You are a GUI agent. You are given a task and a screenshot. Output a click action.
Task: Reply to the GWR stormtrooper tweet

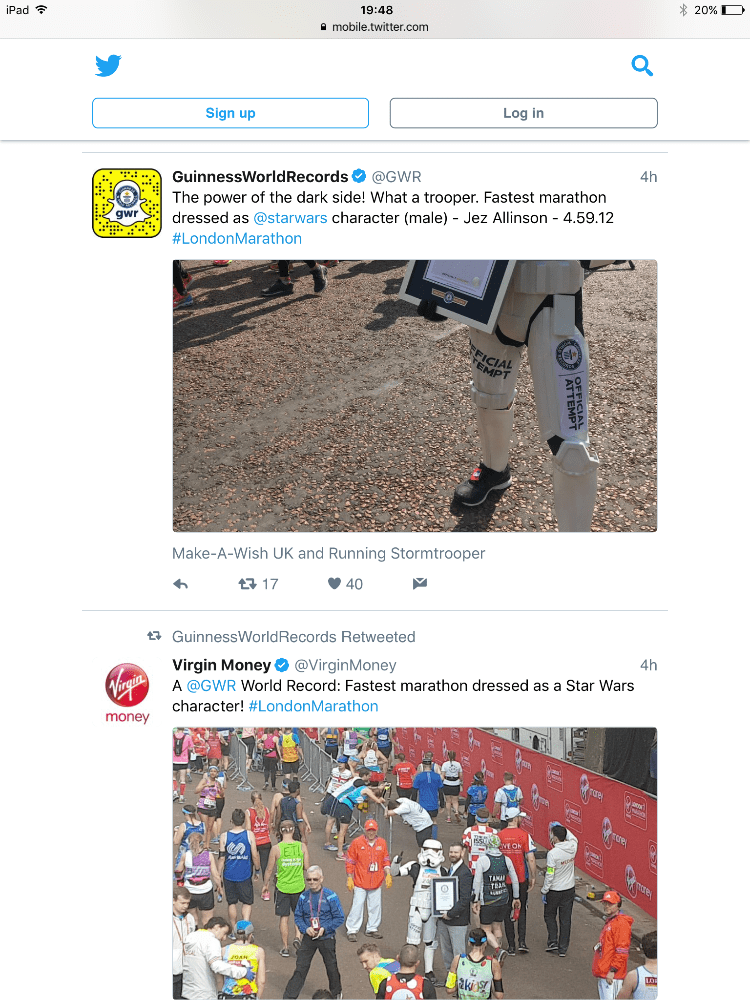(180, 584)
